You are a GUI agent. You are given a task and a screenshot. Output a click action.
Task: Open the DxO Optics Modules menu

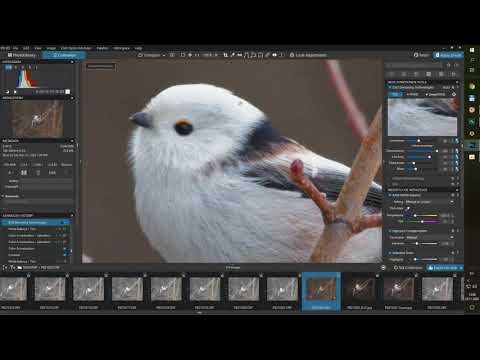tap(76, 48)
